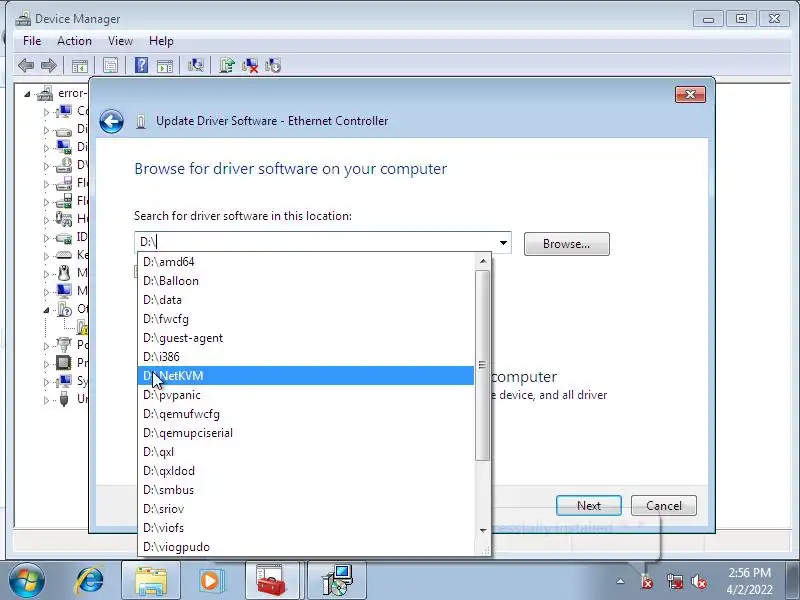Expand the ID (IDE controllers) category triangle
The height and width of the screenshot is (600, 800).
[46, 238]
